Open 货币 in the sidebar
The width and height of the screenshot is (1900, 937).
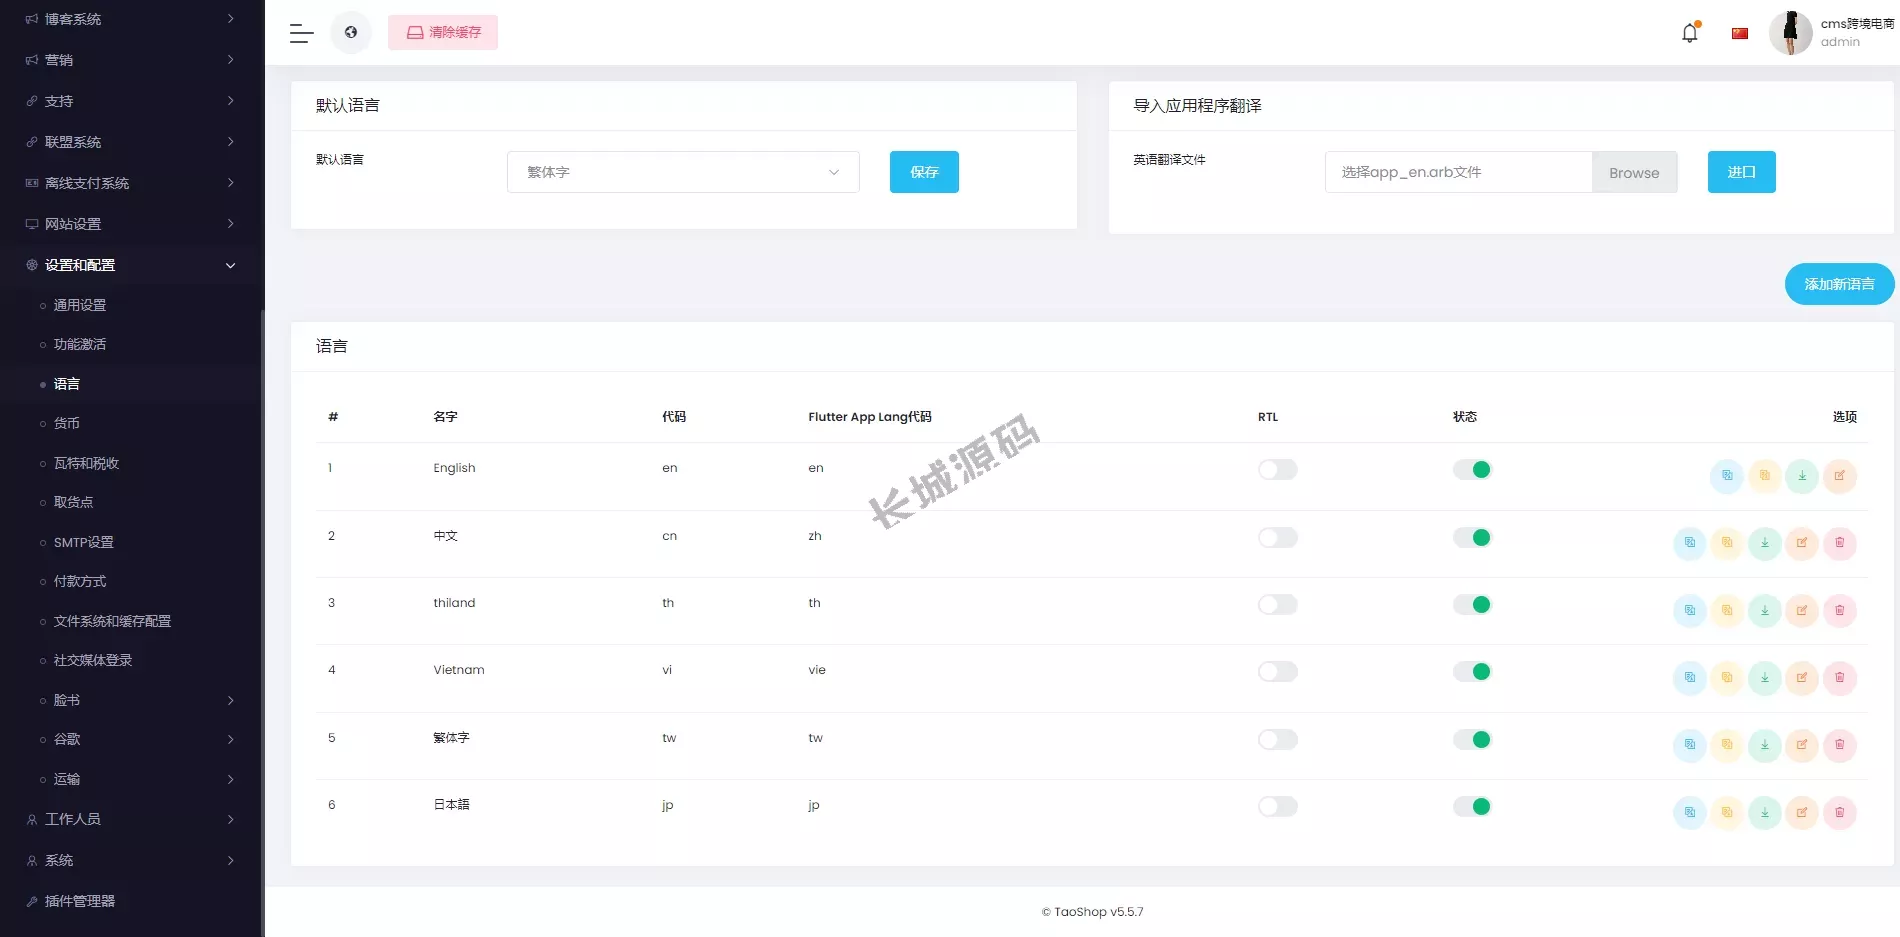coord(67,423)
